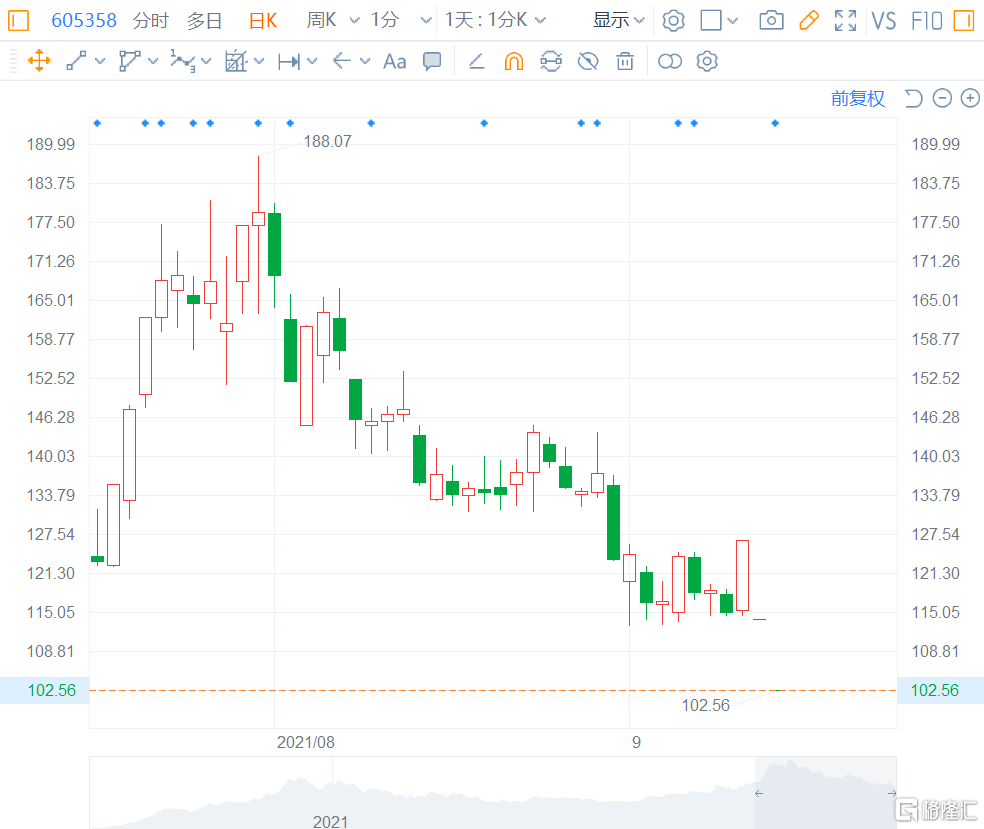Toggle the left sidebar panel icon
Screen dimensions: 984x829
(18, 20)
